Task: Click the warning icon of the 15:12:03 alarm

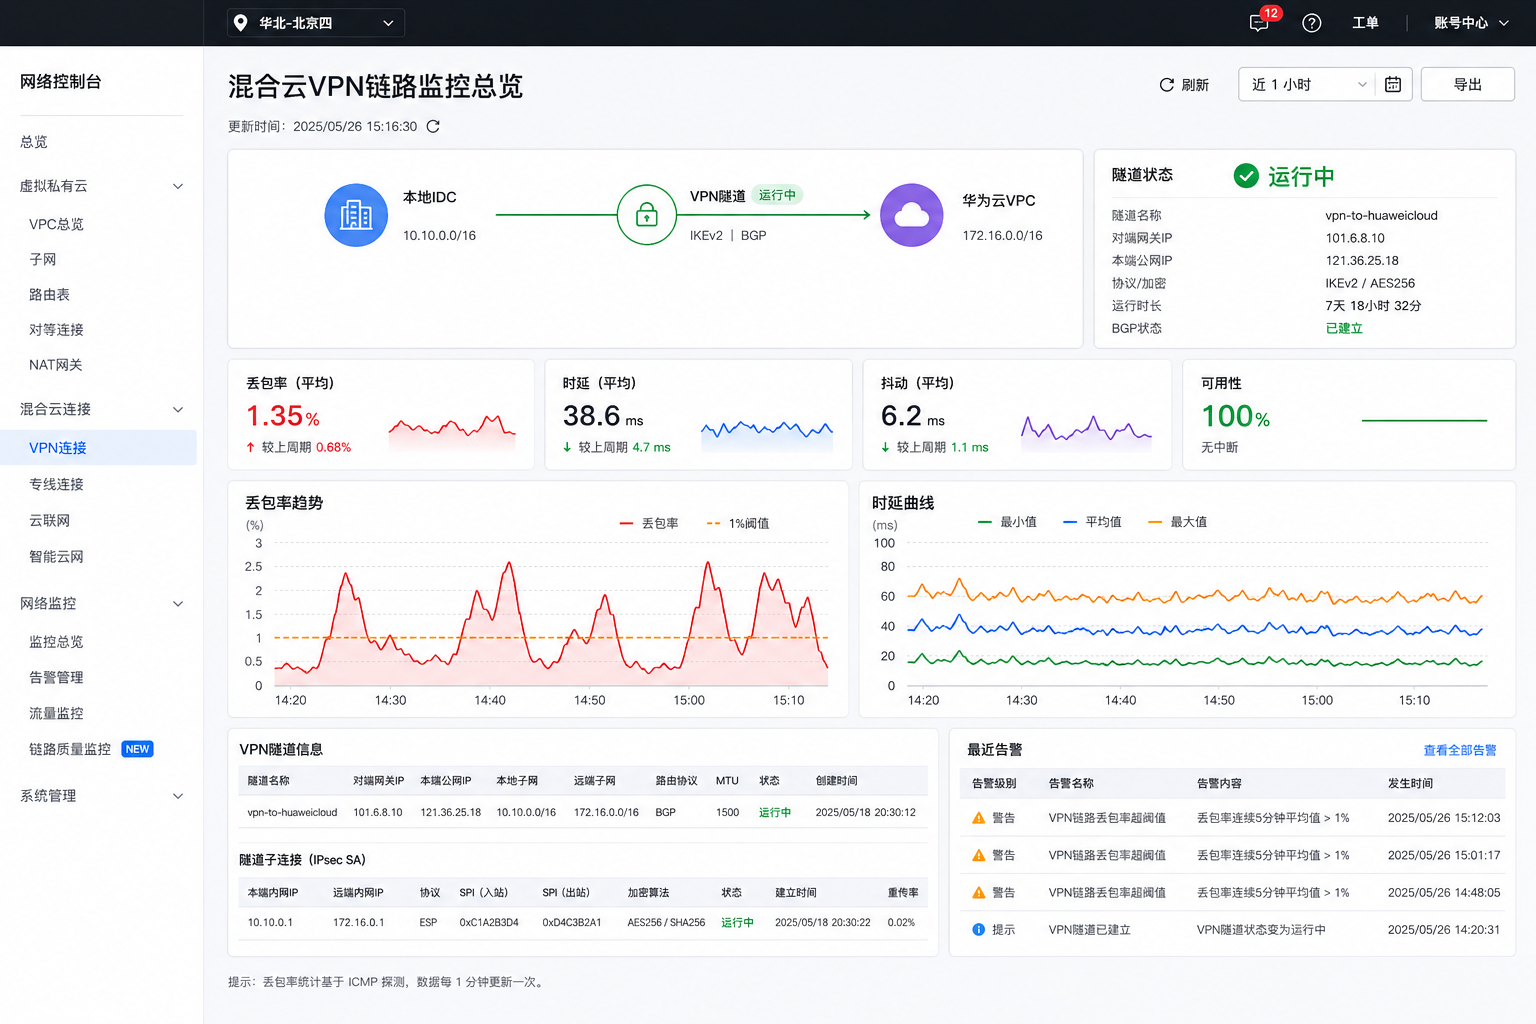Action: point(979,818)
